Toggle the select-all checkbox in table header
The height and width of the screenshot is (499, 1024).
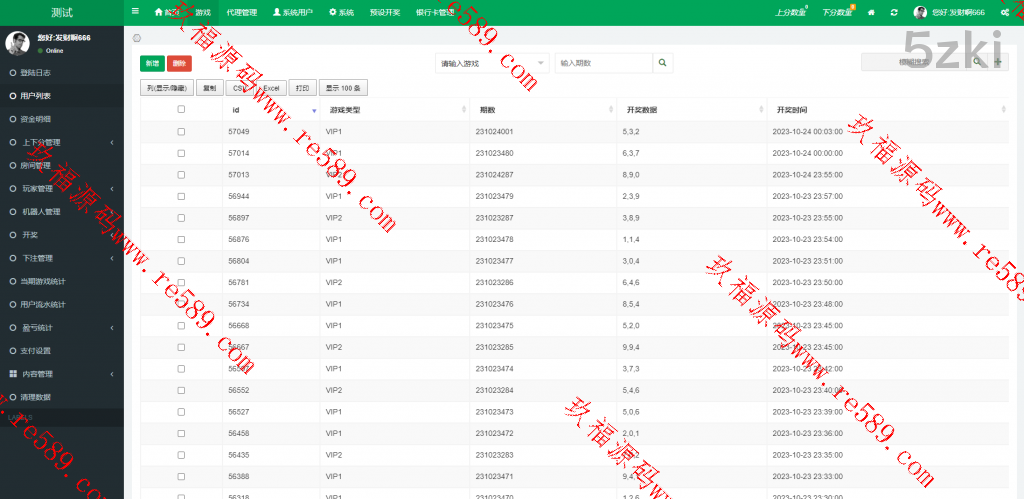pos(181,110)
